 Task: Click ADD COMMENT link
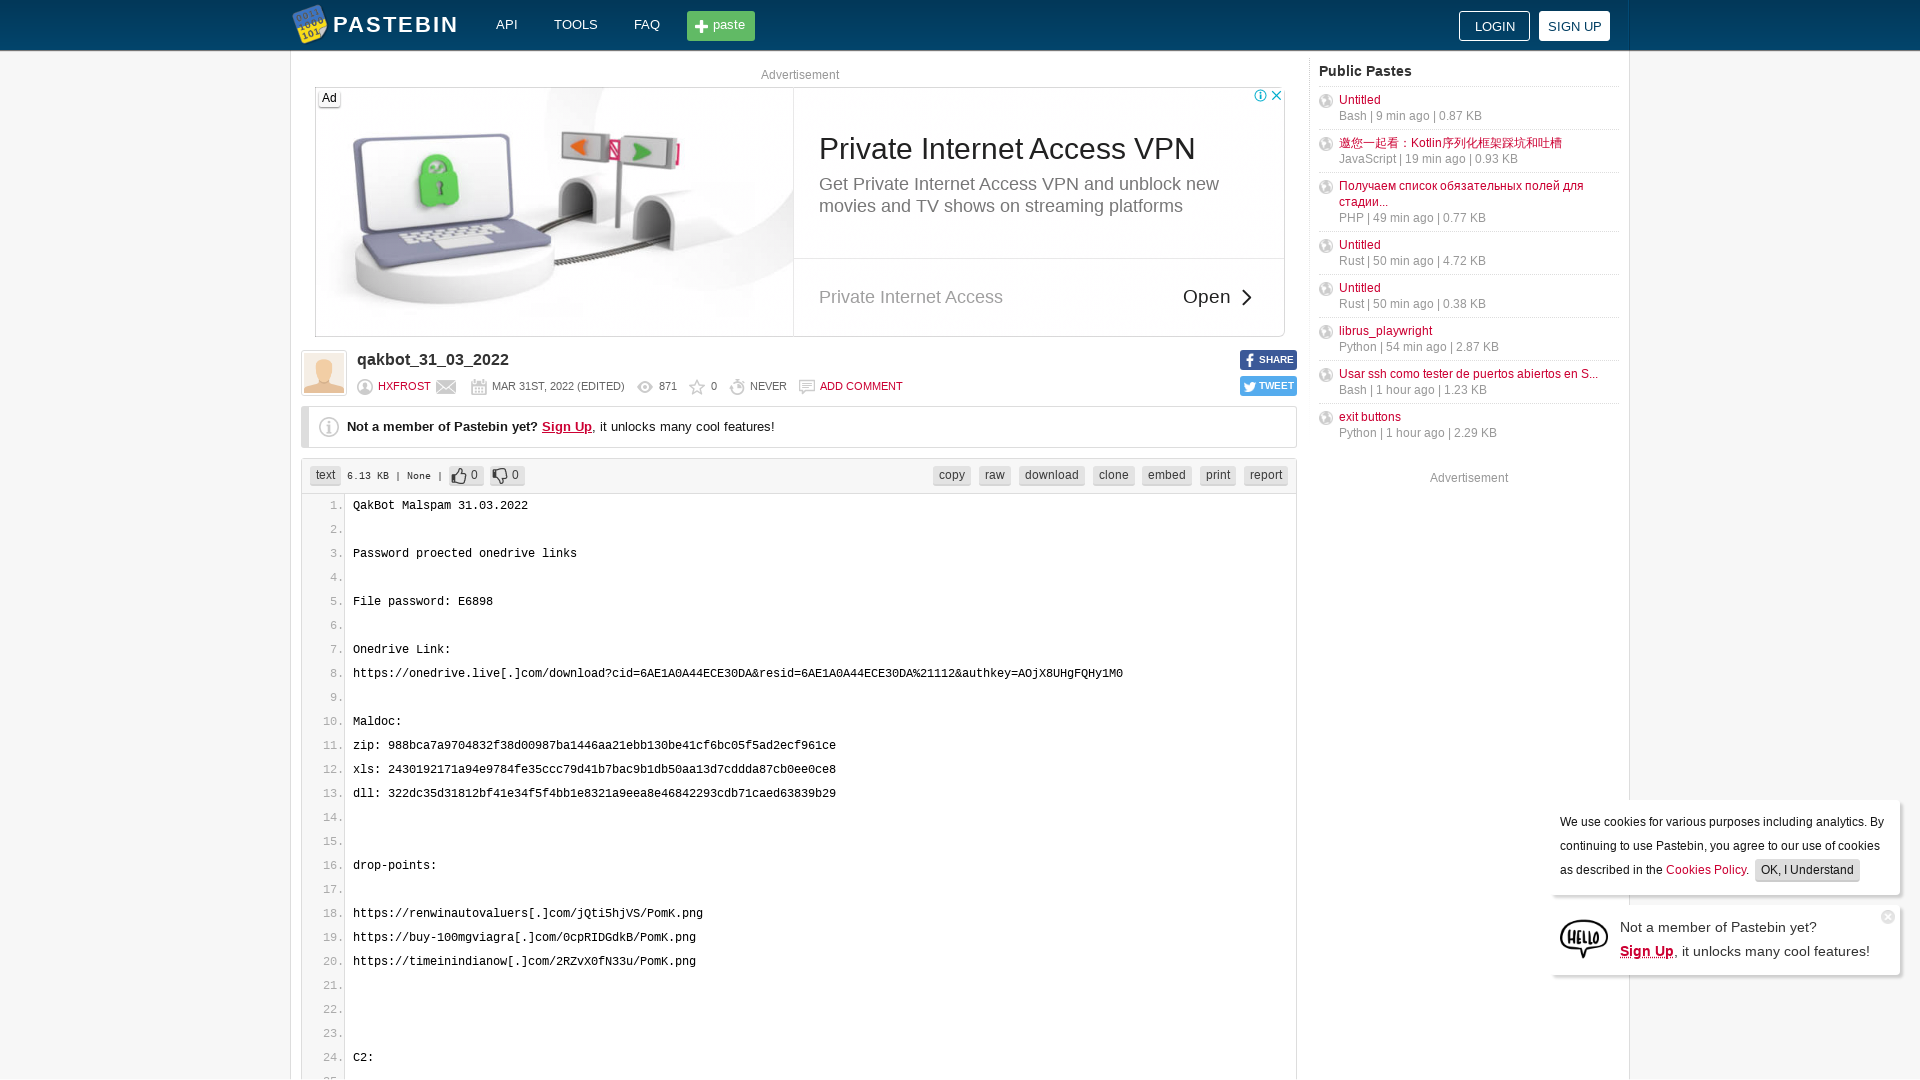click(x=861, y=386)
